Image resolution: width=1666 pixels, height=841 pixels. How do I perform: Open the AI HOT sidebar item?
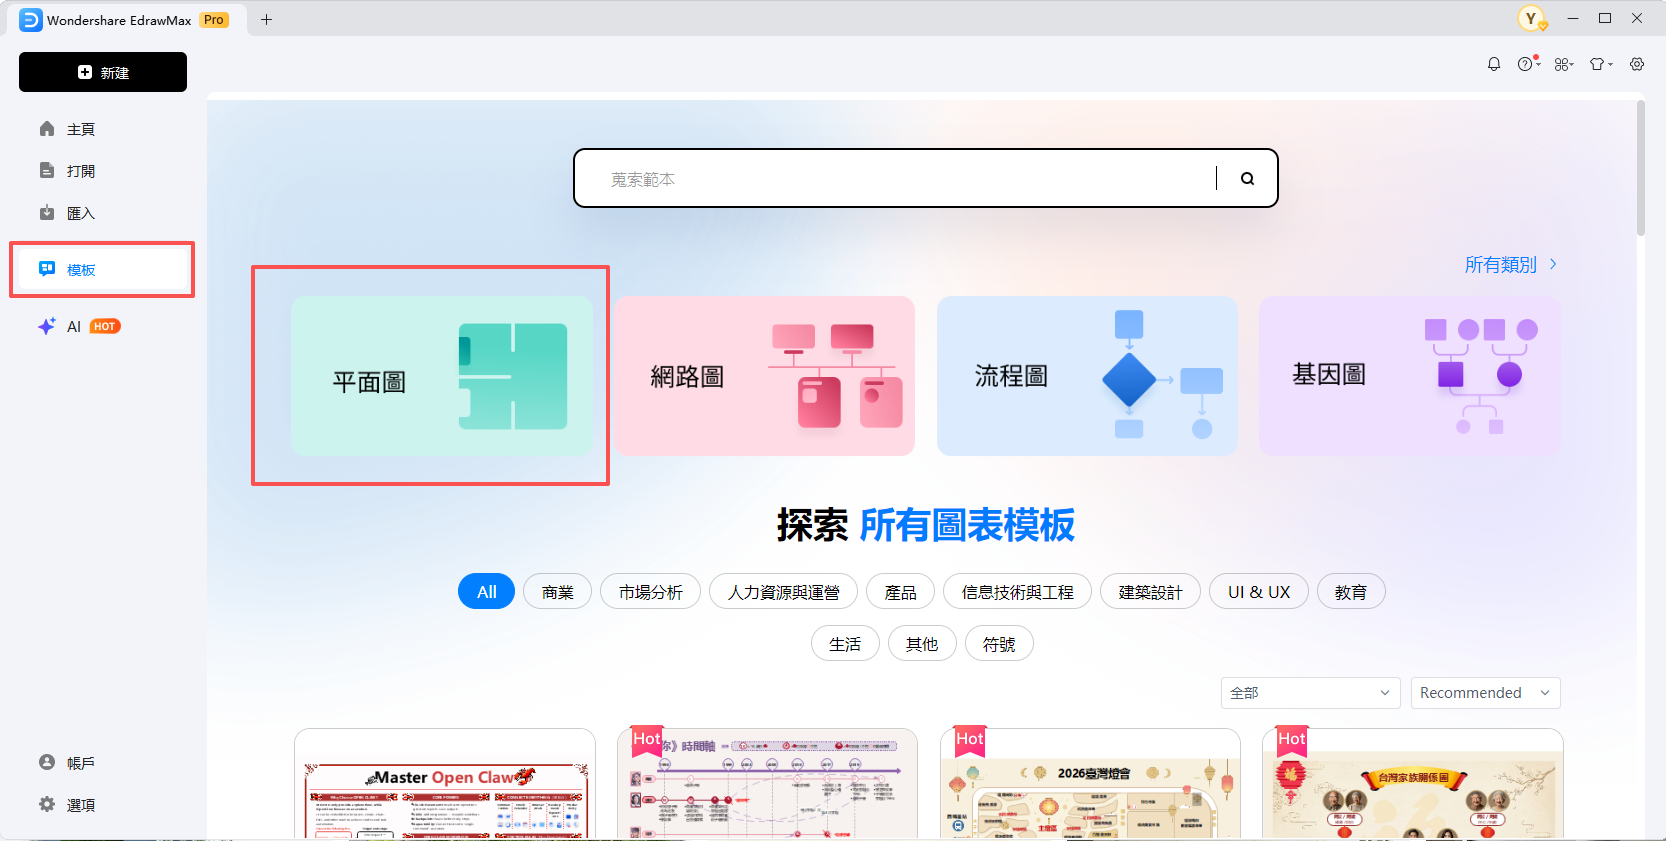(103, 326)
